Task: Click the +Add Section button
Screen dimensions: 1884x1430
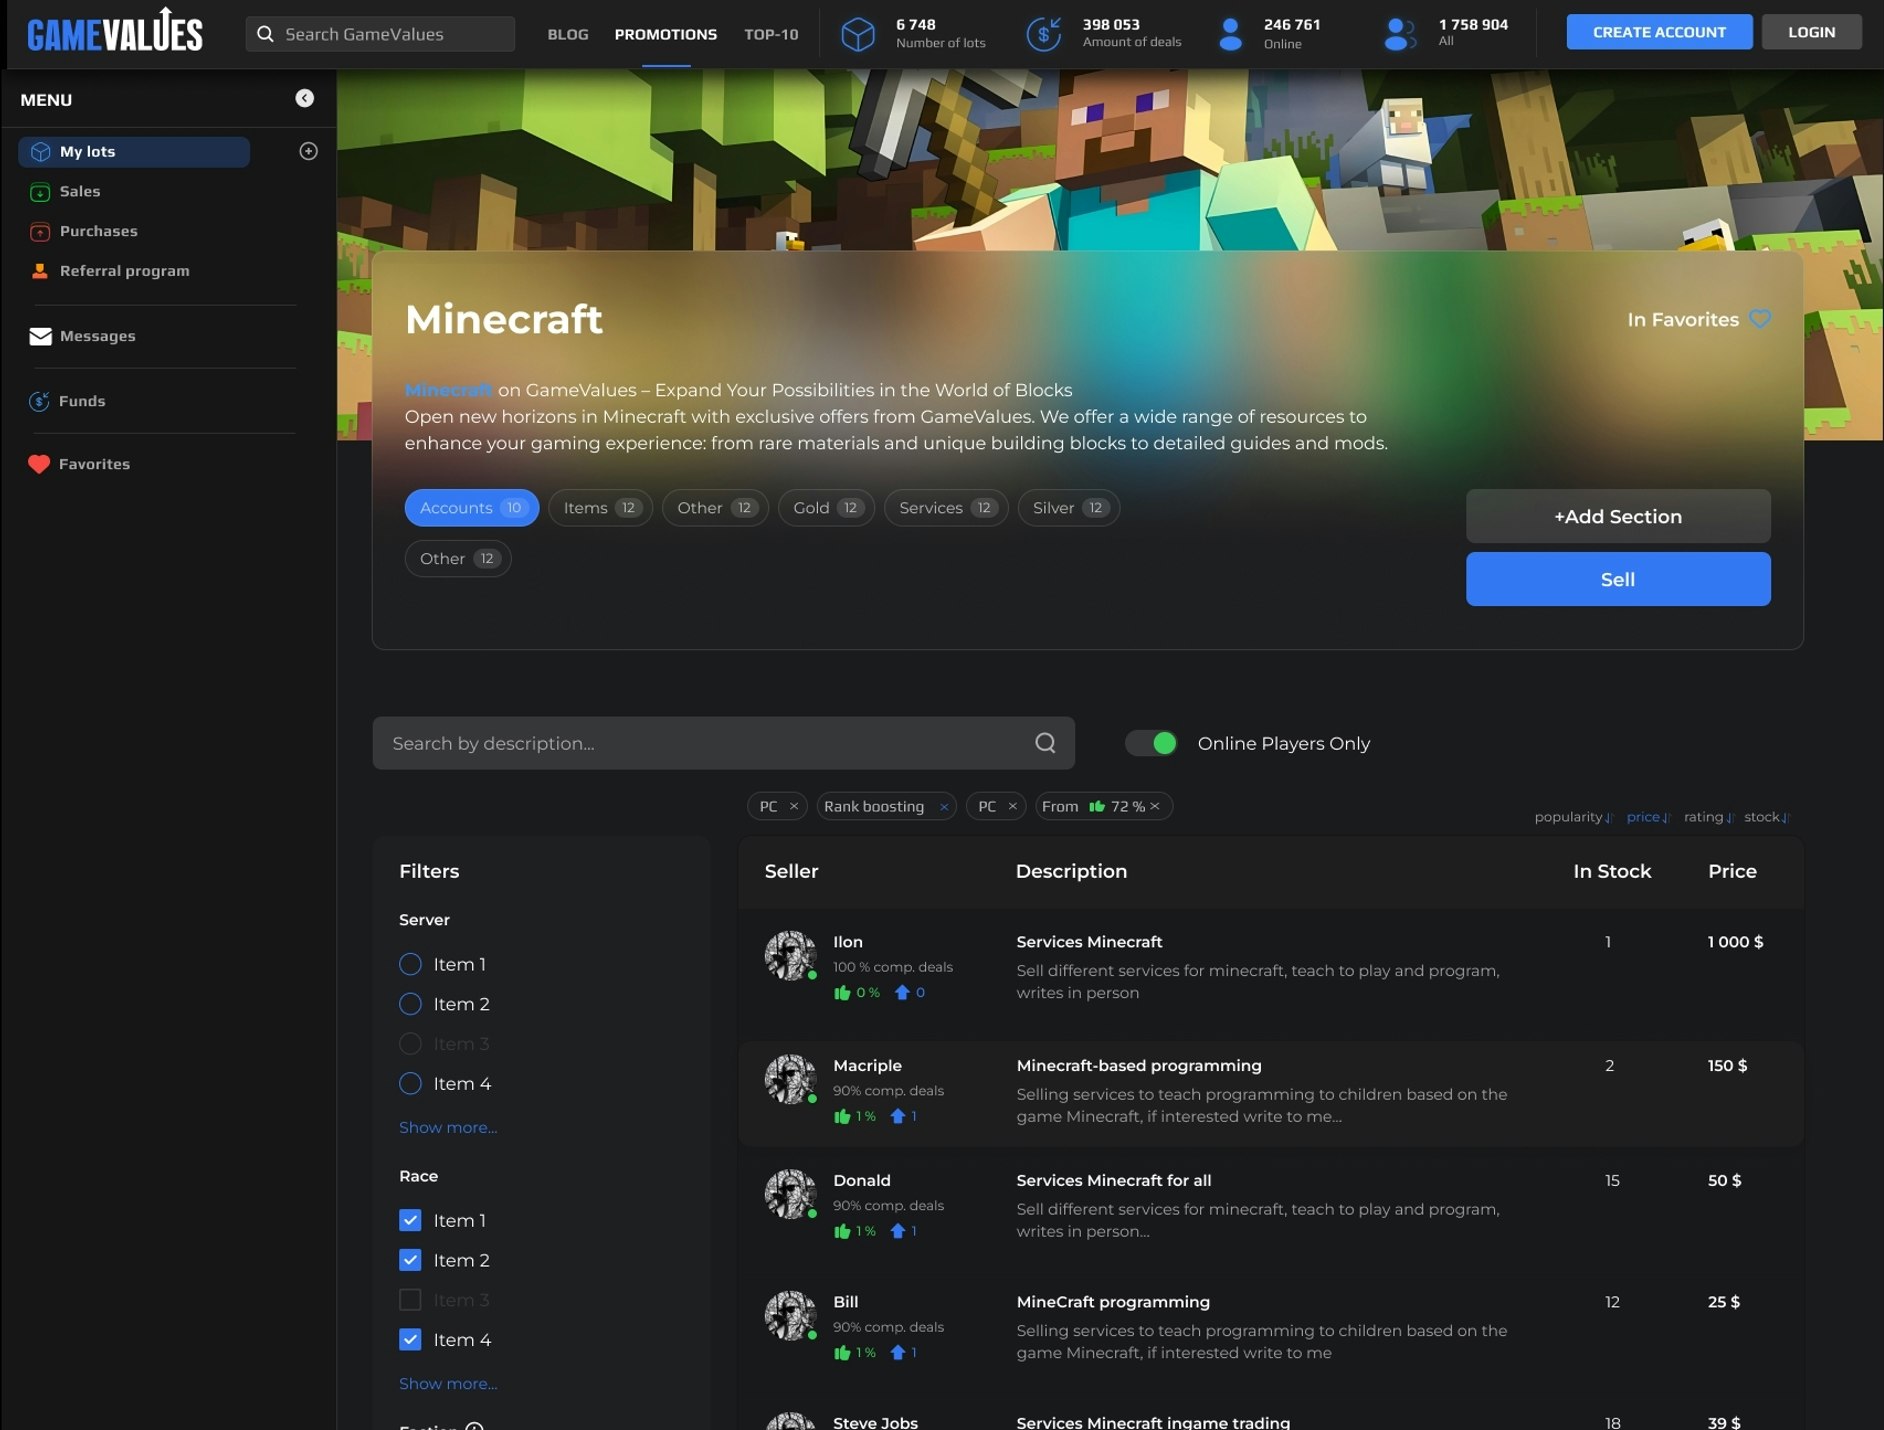Action: pyautogui.click(x=1618, y=516)
